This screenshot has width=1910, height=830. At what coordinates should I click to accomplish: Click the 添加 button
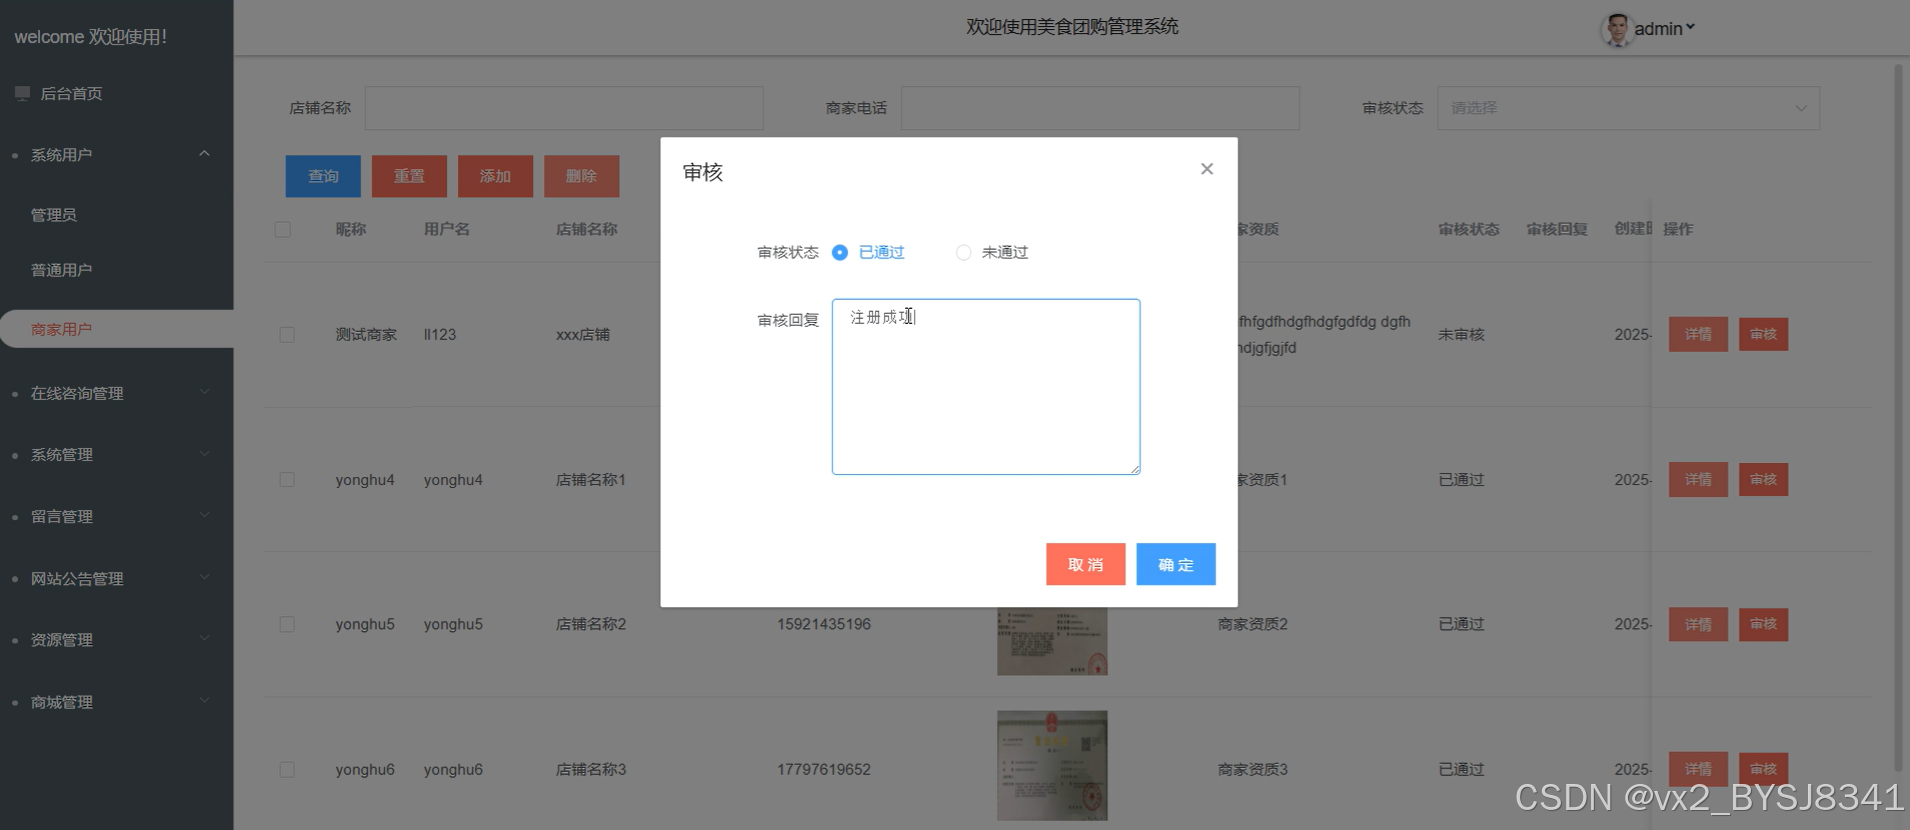495,176
